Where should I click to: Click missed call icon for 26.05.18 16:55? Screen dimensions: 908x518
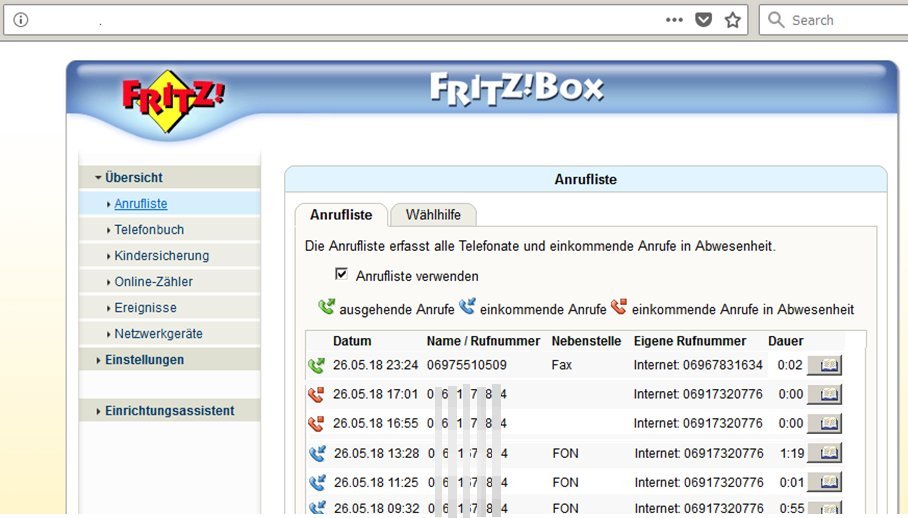pyautogui.click(x=316, y=424)
